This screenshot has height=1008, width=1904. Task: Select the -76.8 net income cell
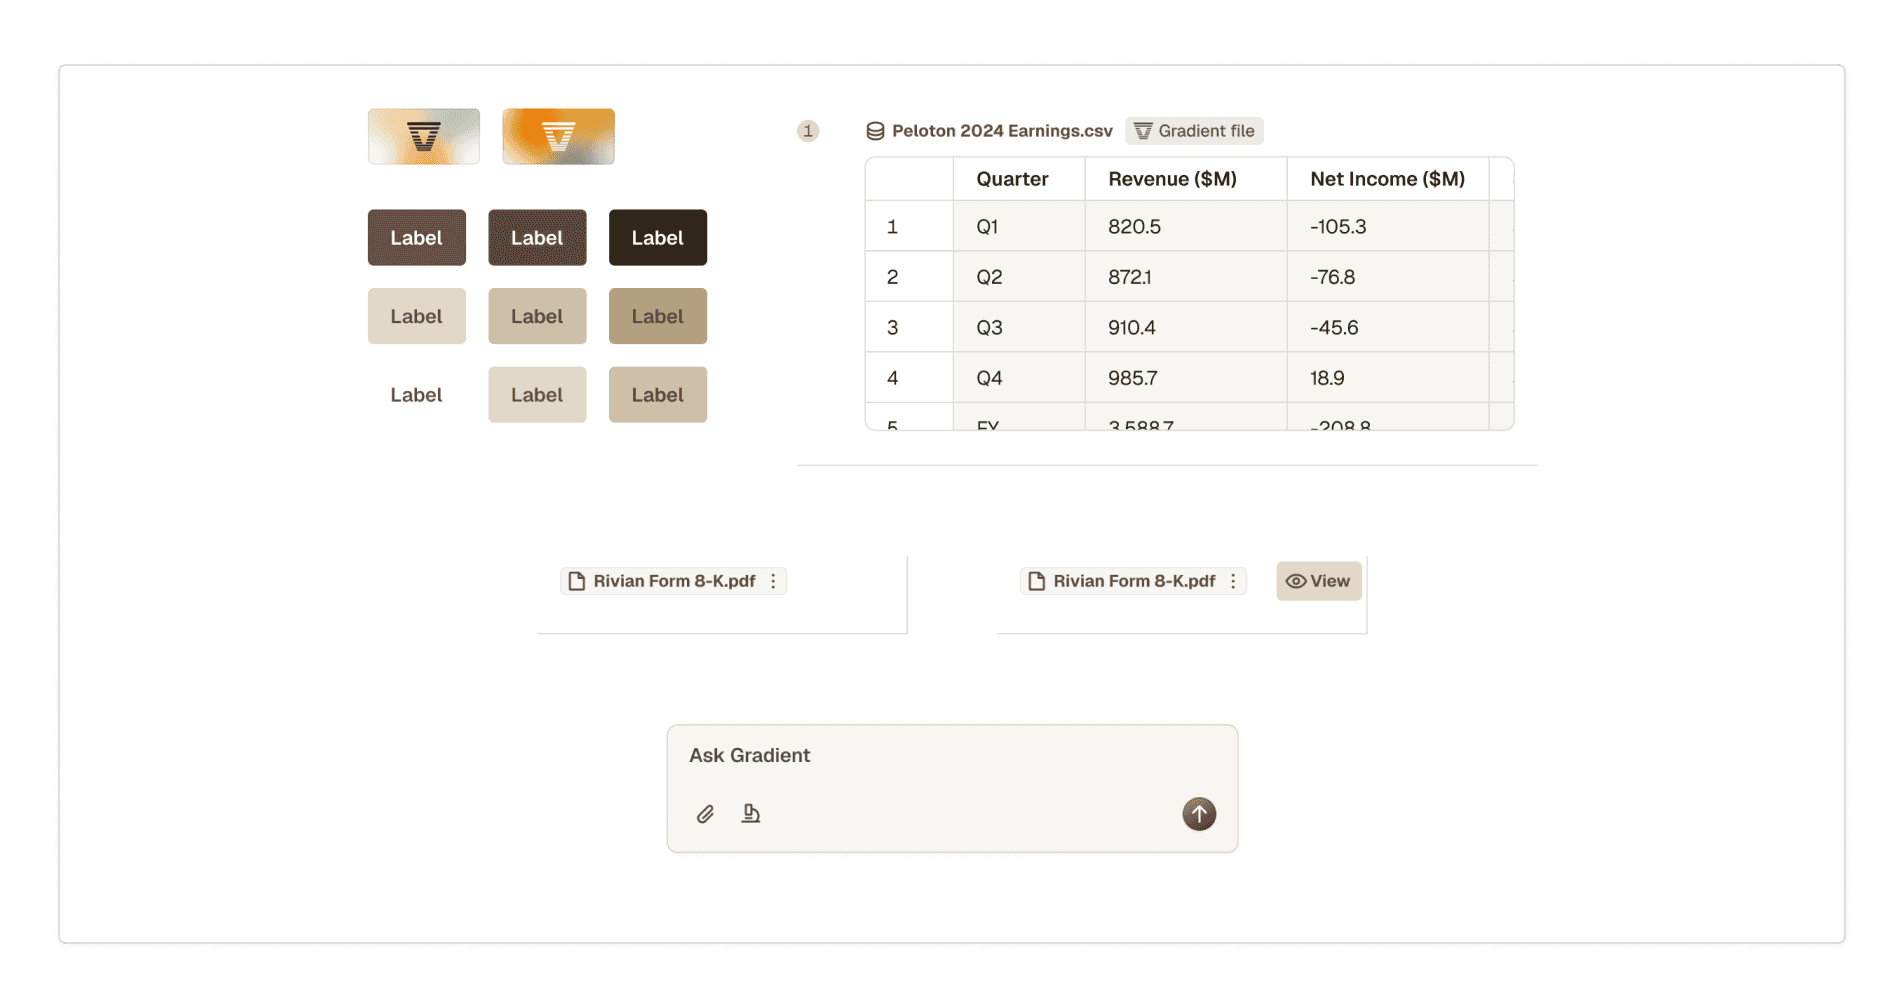tap(1388, 277)
